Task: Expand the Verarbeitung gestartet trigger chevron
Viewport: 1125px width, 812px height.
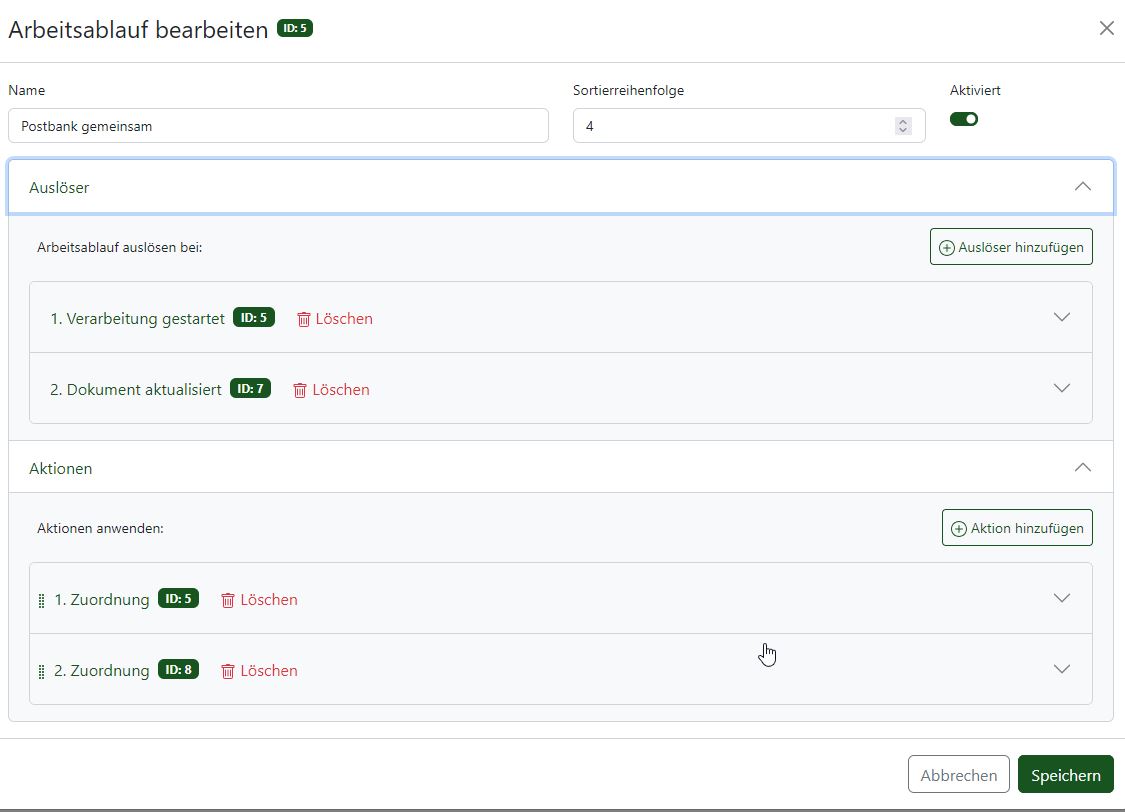Action: pyautogui.click(x=1062, y=317)
